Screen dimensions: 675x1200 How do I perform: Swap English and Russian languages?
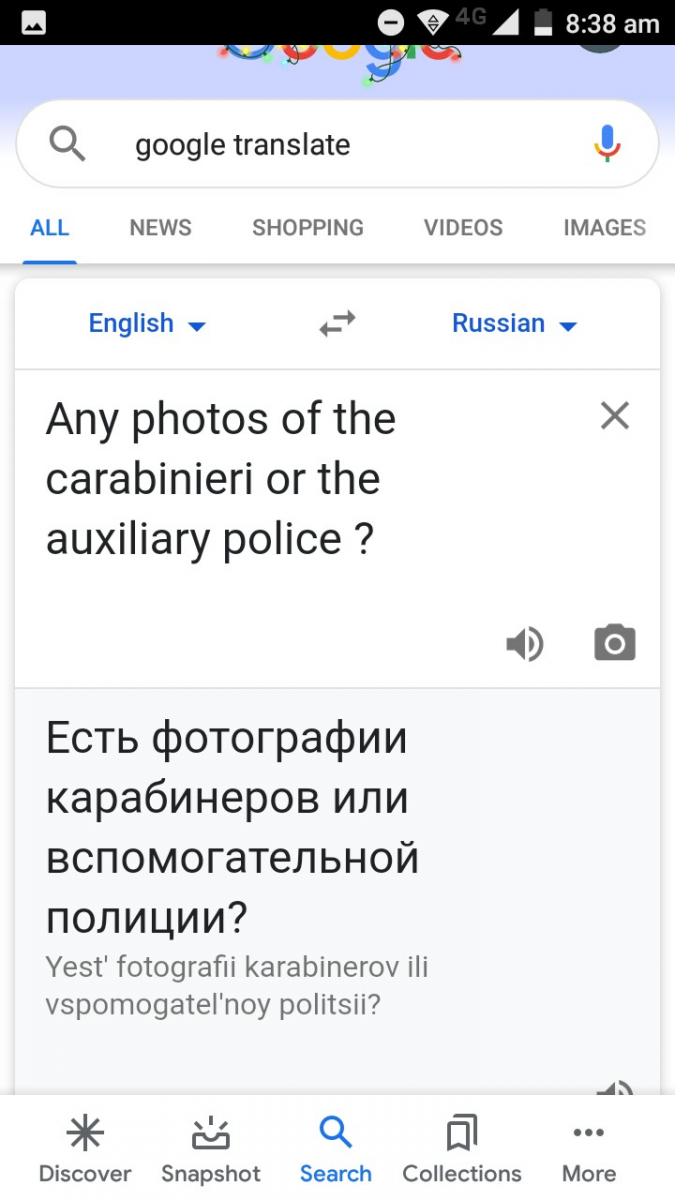[337, 324]
